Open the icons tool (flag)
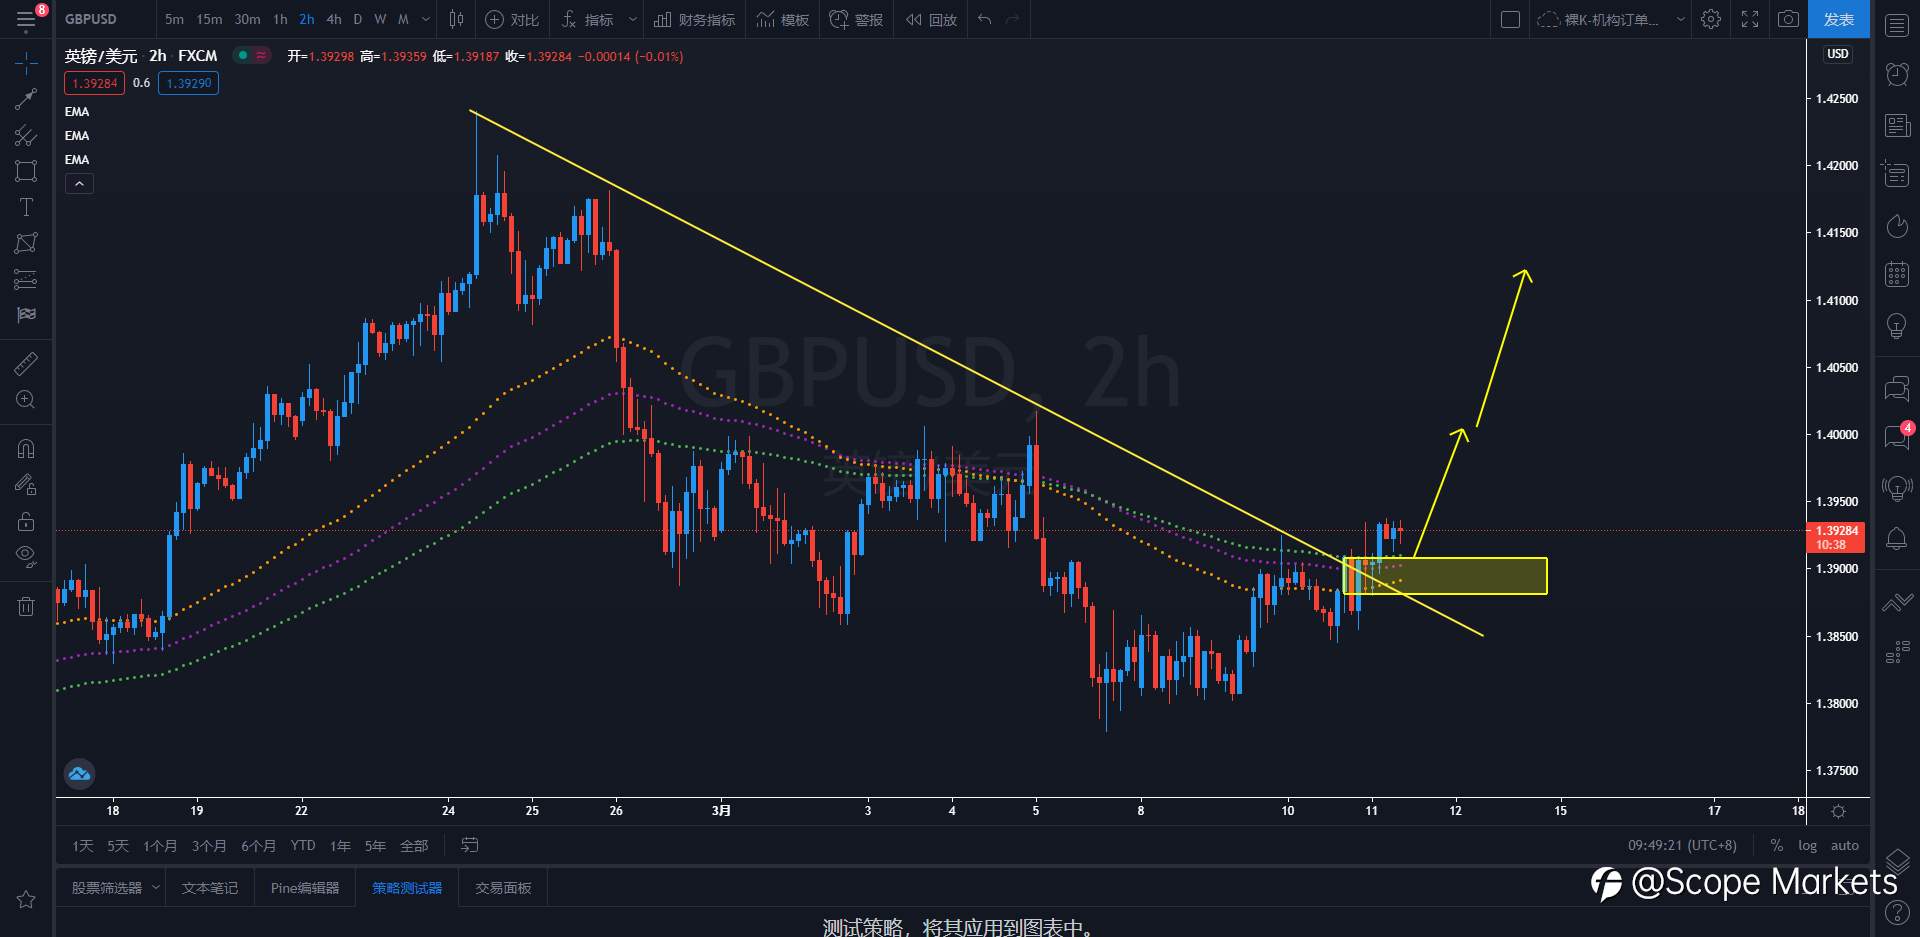Viewport: 1920px width, 937px height. 26,315
